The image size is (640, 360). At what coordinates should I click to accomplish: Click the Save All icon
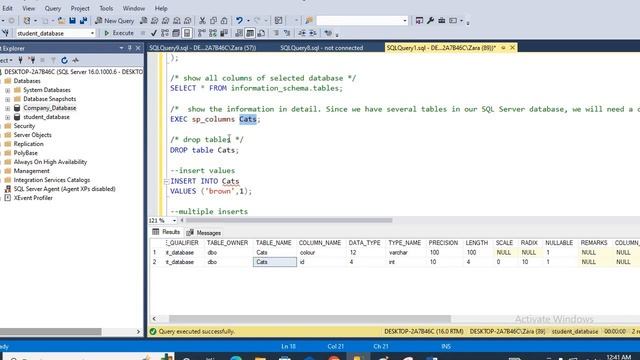[x=83, y=20]
